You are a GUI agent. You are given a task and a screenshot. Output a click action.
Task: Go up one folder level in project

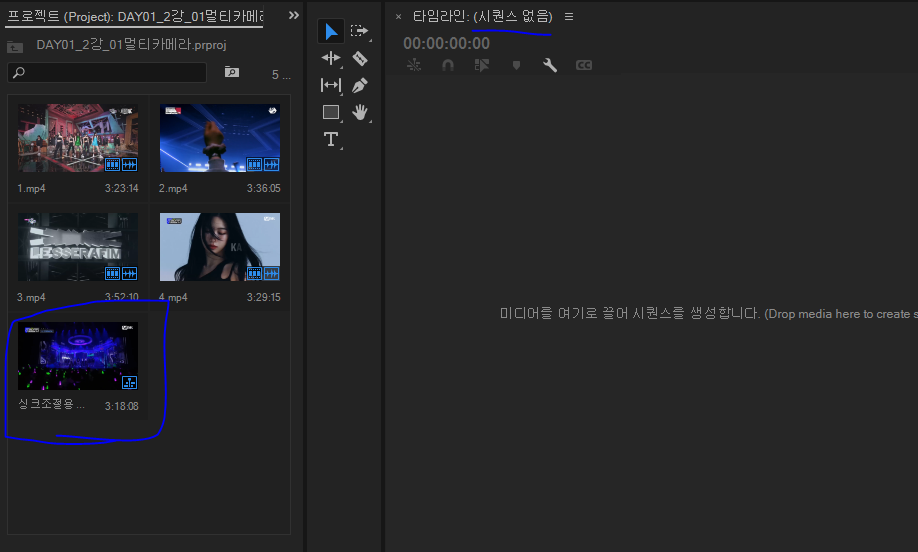[x=15, y=47]
